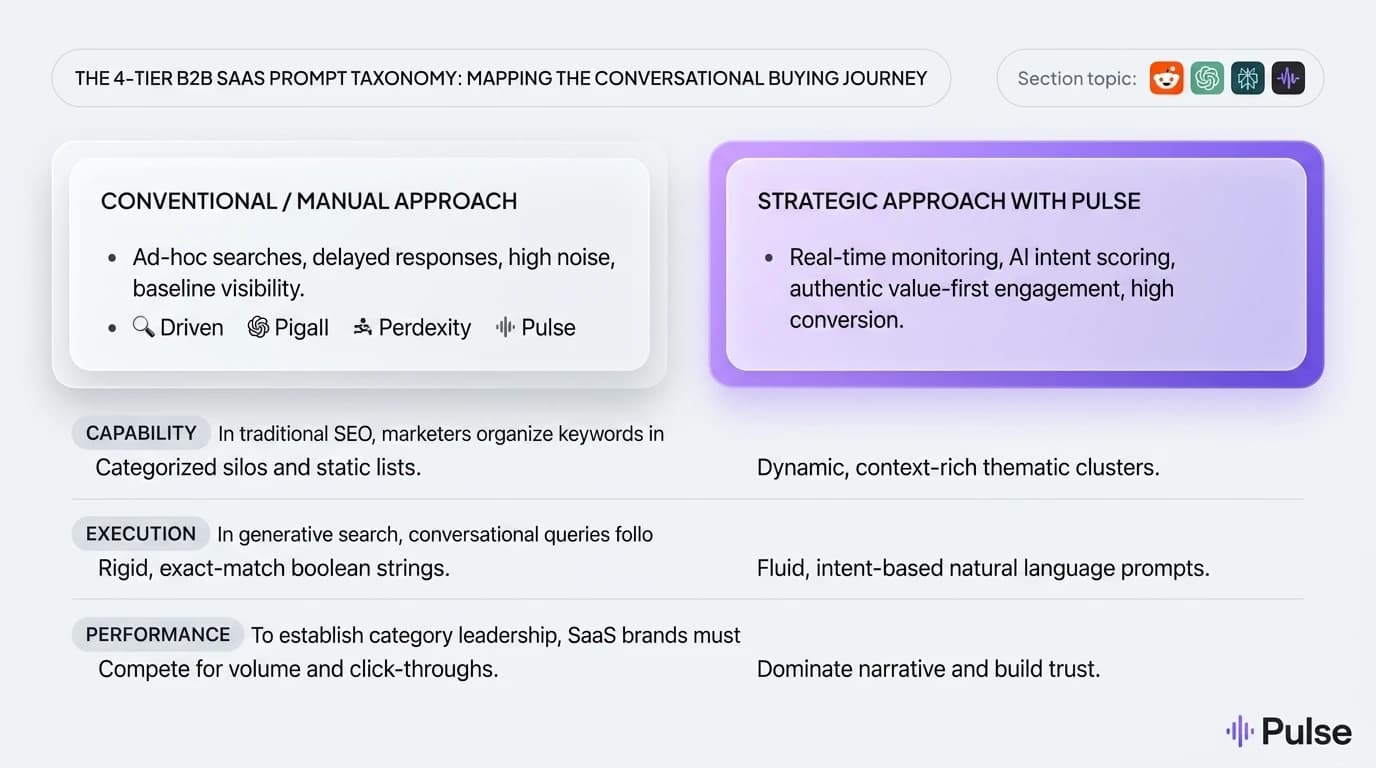1376x768 pixels.
Task: Select the CAPABILITY tag
Action: coord(141,433)
